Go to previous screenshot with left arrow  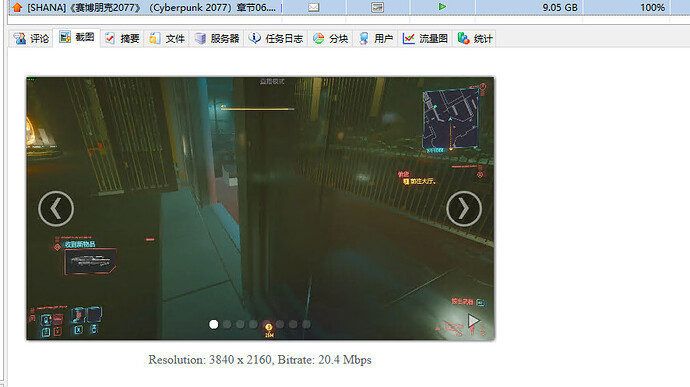(56, 209)
